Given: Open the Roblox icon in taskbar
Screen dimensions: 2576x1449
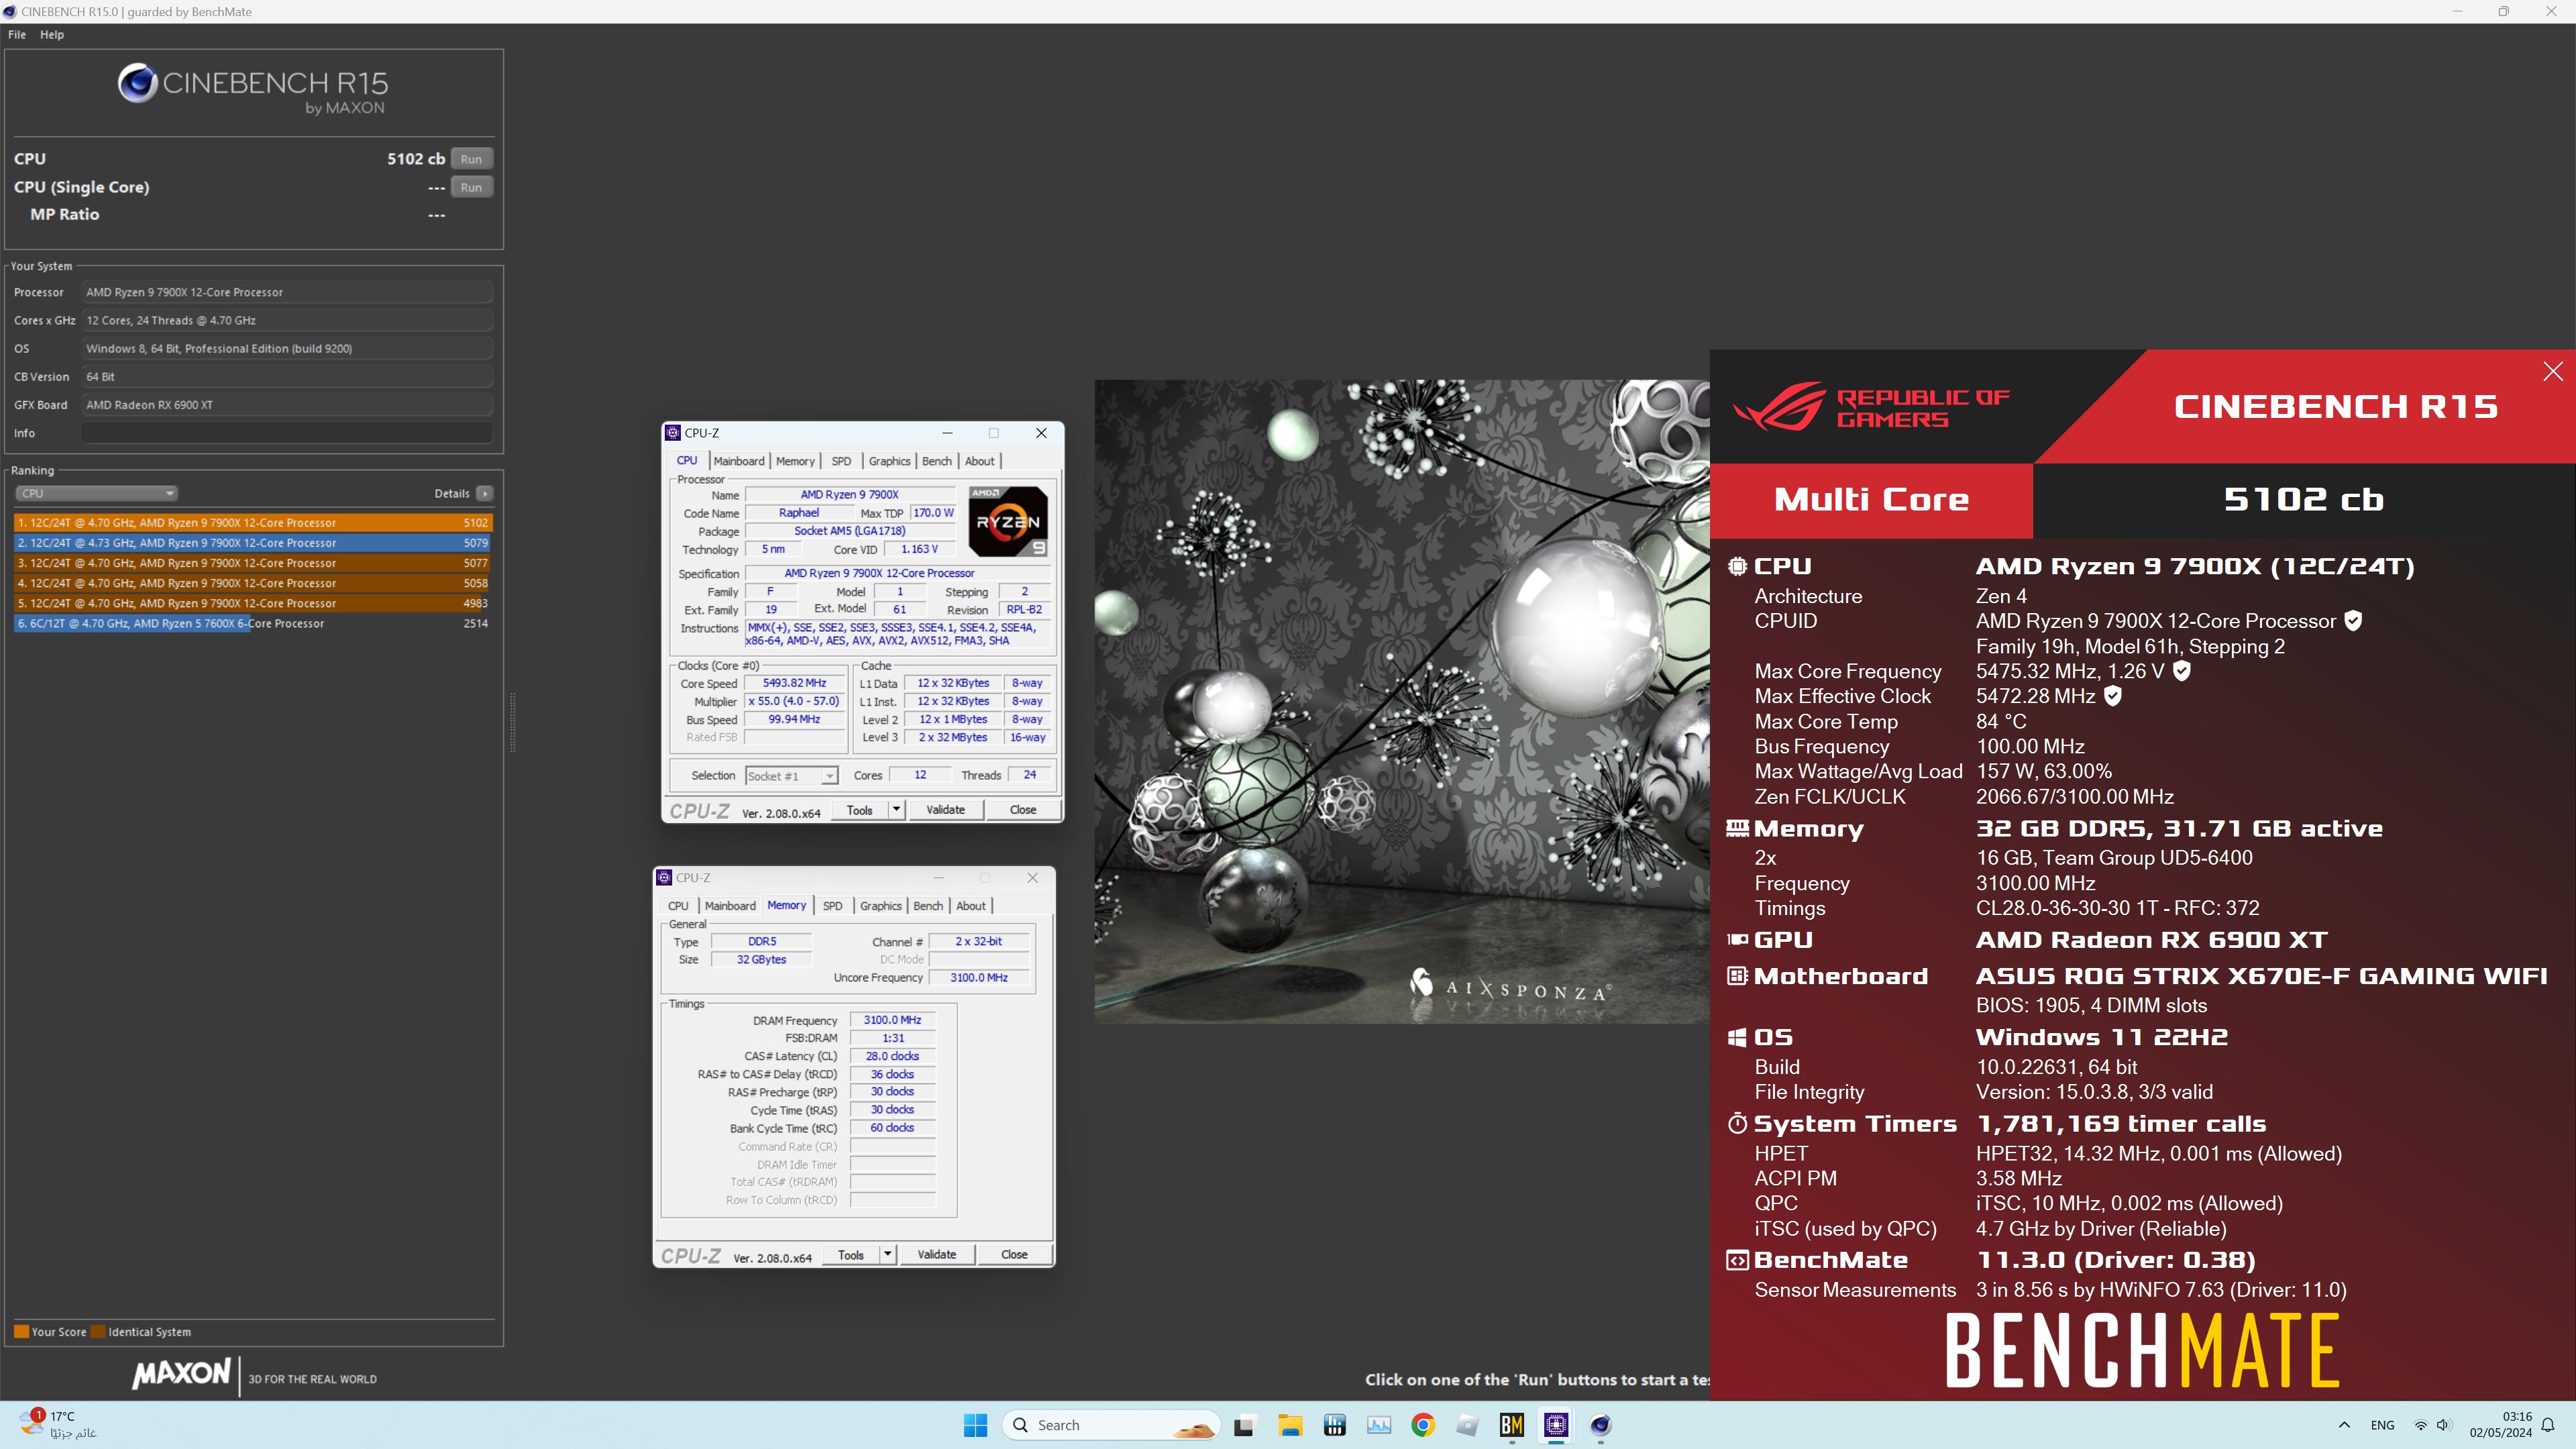Looking at the screenshot, I should [1467, 1425].
